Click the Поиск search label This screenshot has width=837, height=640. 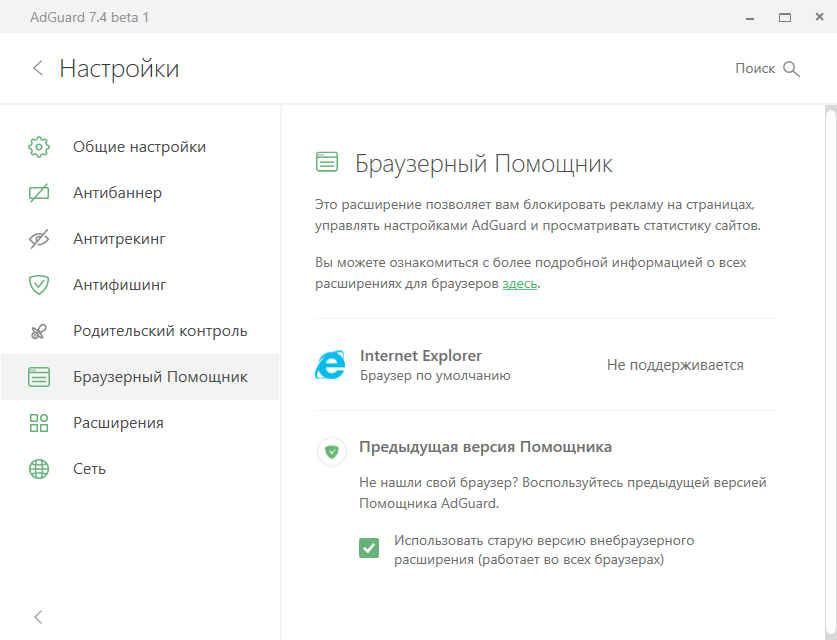point(755,68)
